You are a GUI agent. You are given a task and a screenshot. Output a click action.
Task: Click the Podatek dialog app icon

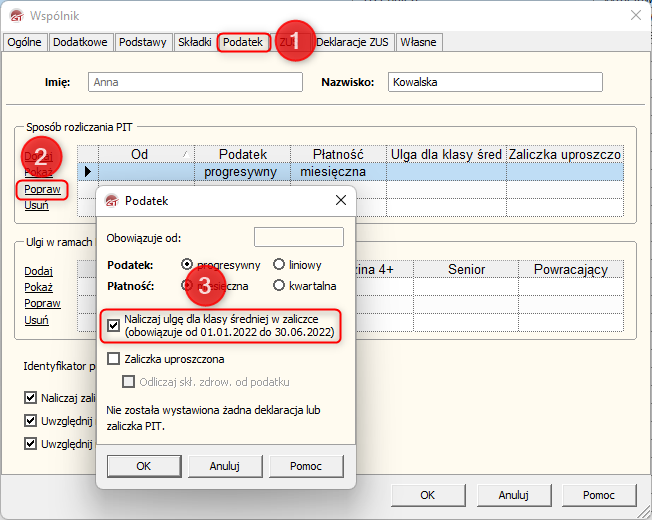(112, 201)
